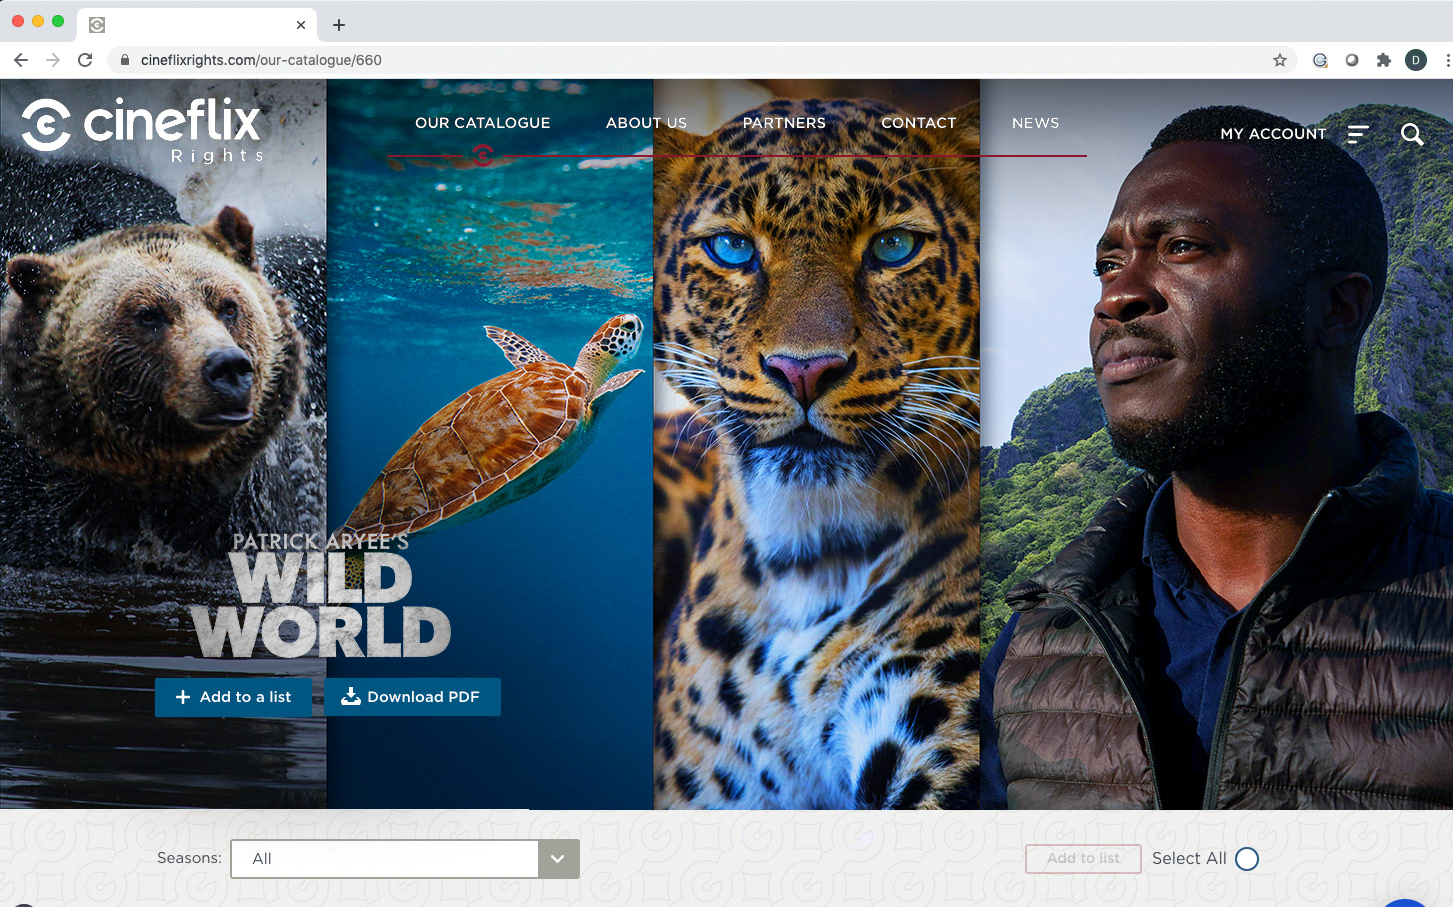
Task: Close the current browser tab
Action: point(301,25)
